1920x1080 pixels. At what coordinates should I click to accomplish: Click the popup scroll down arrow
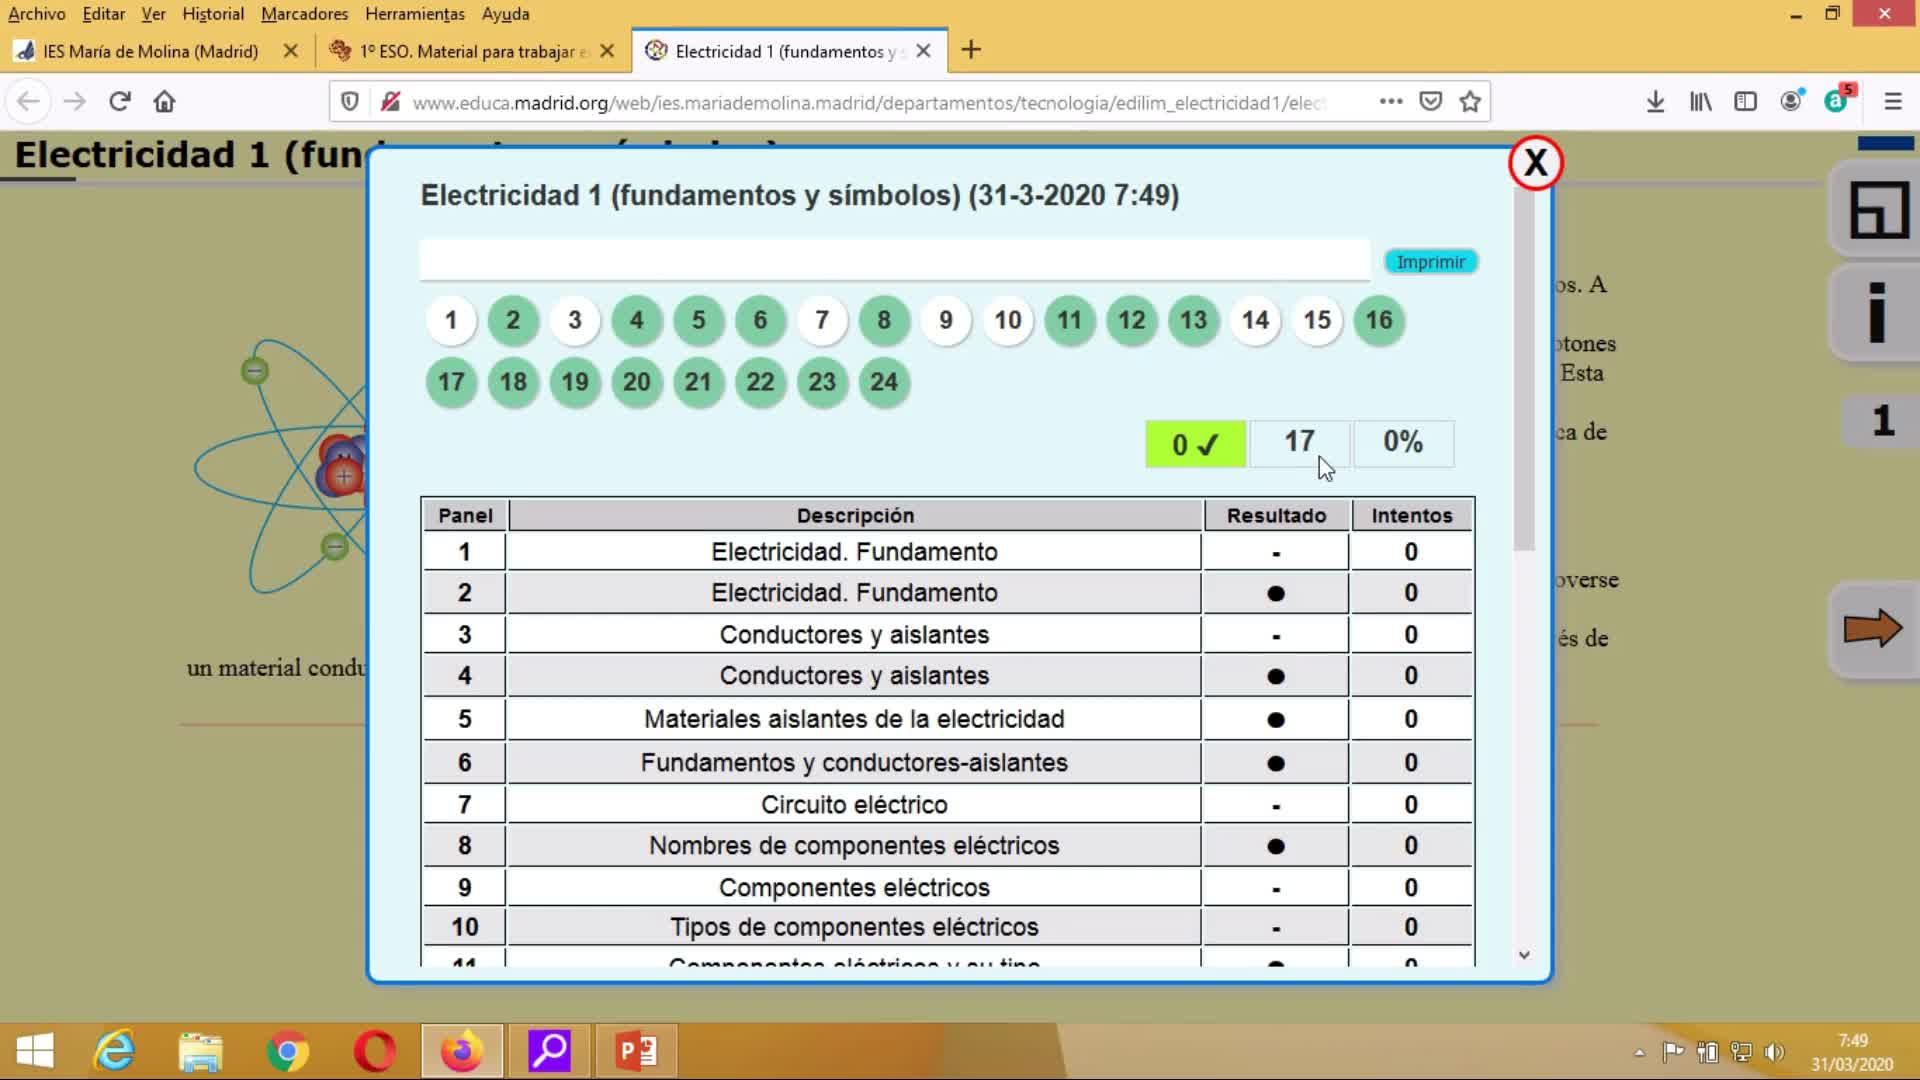coord(1524,955)
